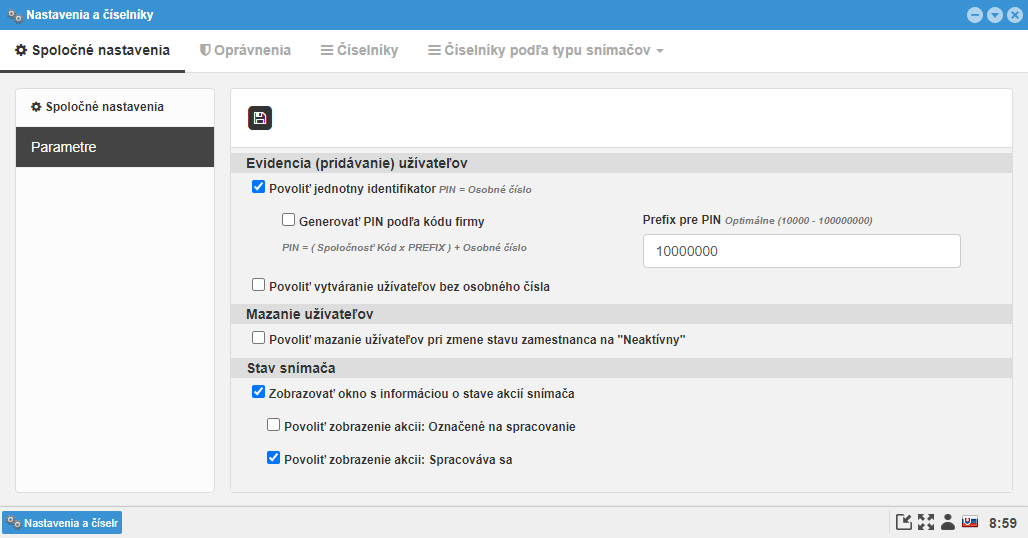Image resolution: width=1028 pixels, height=538 pixels.
Task: Click the Prefix pre PIN label
Action: [681, 220]
